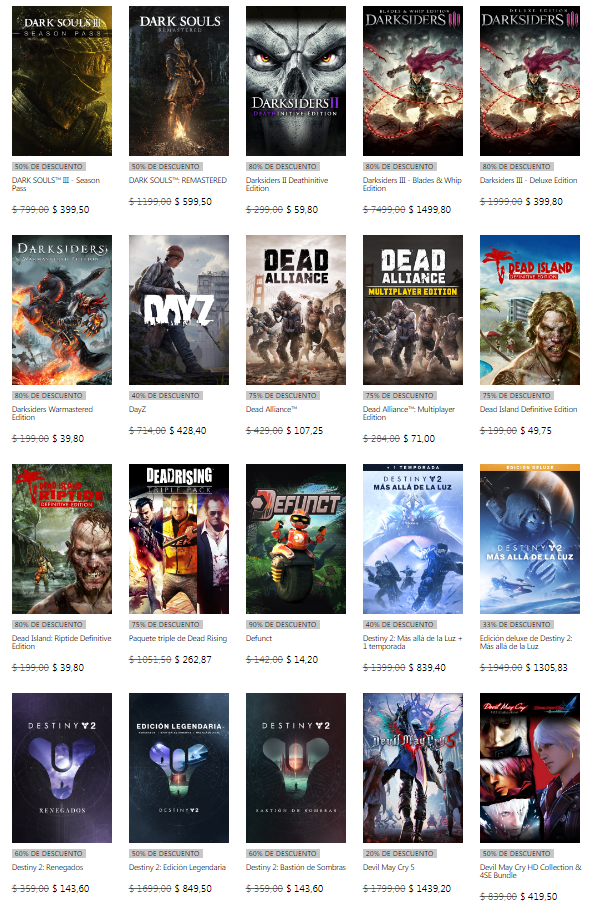This screenshot has height=917, width=603.
Task: Open the Paquete triple de Dead Rising link
Action: tap(178, 638)
